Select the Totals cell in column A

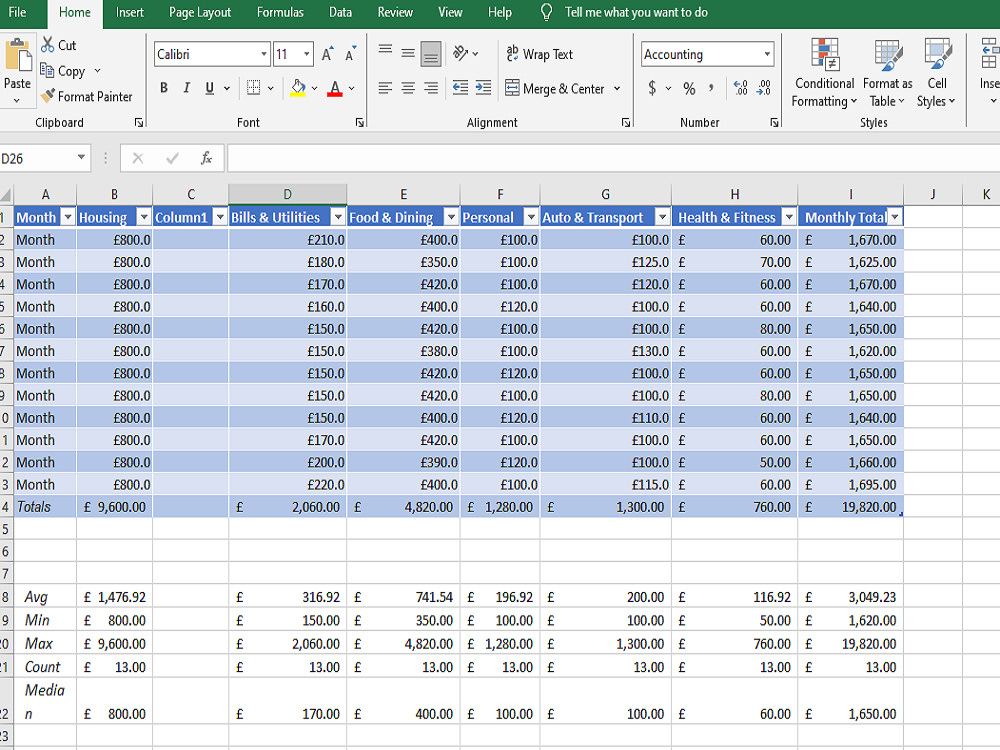coord(45,507)
